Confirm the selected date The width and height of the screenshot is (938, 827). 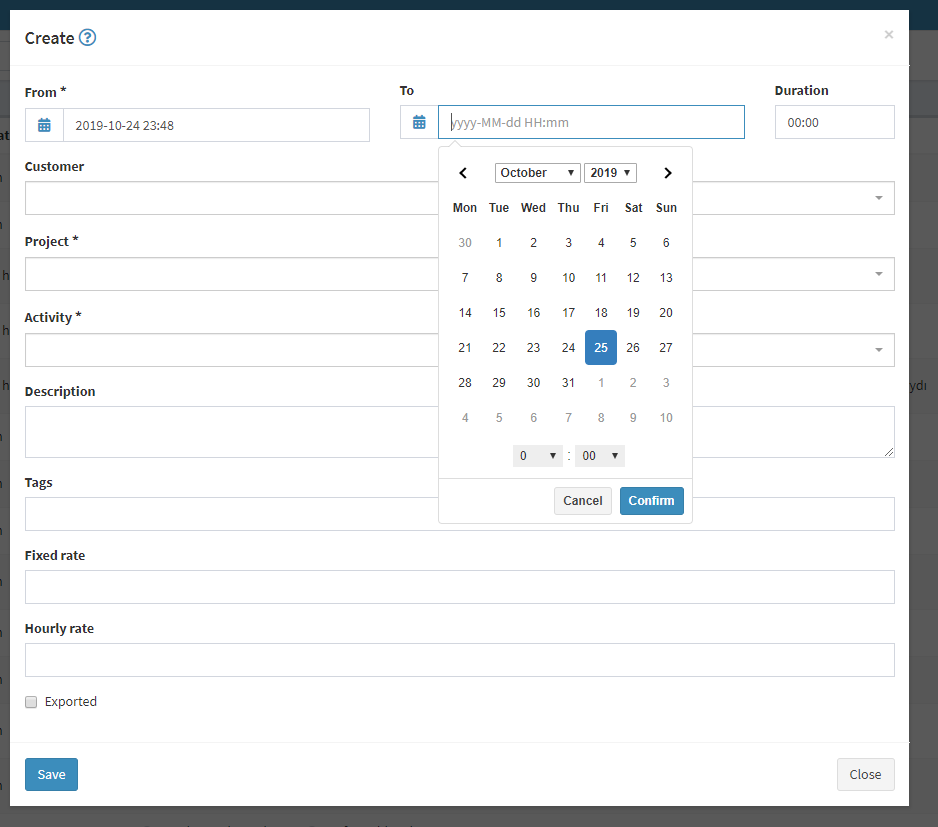point(651,500)
